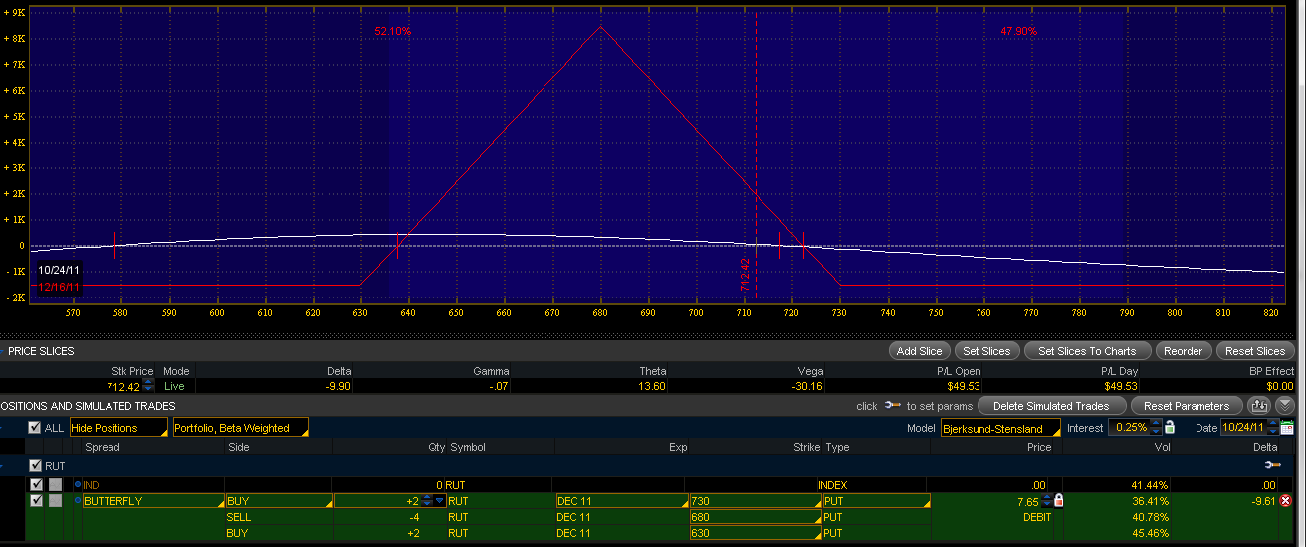Click the Add Slice button
The width and height of the screenshot is (1306, 547).
[919, 351]
